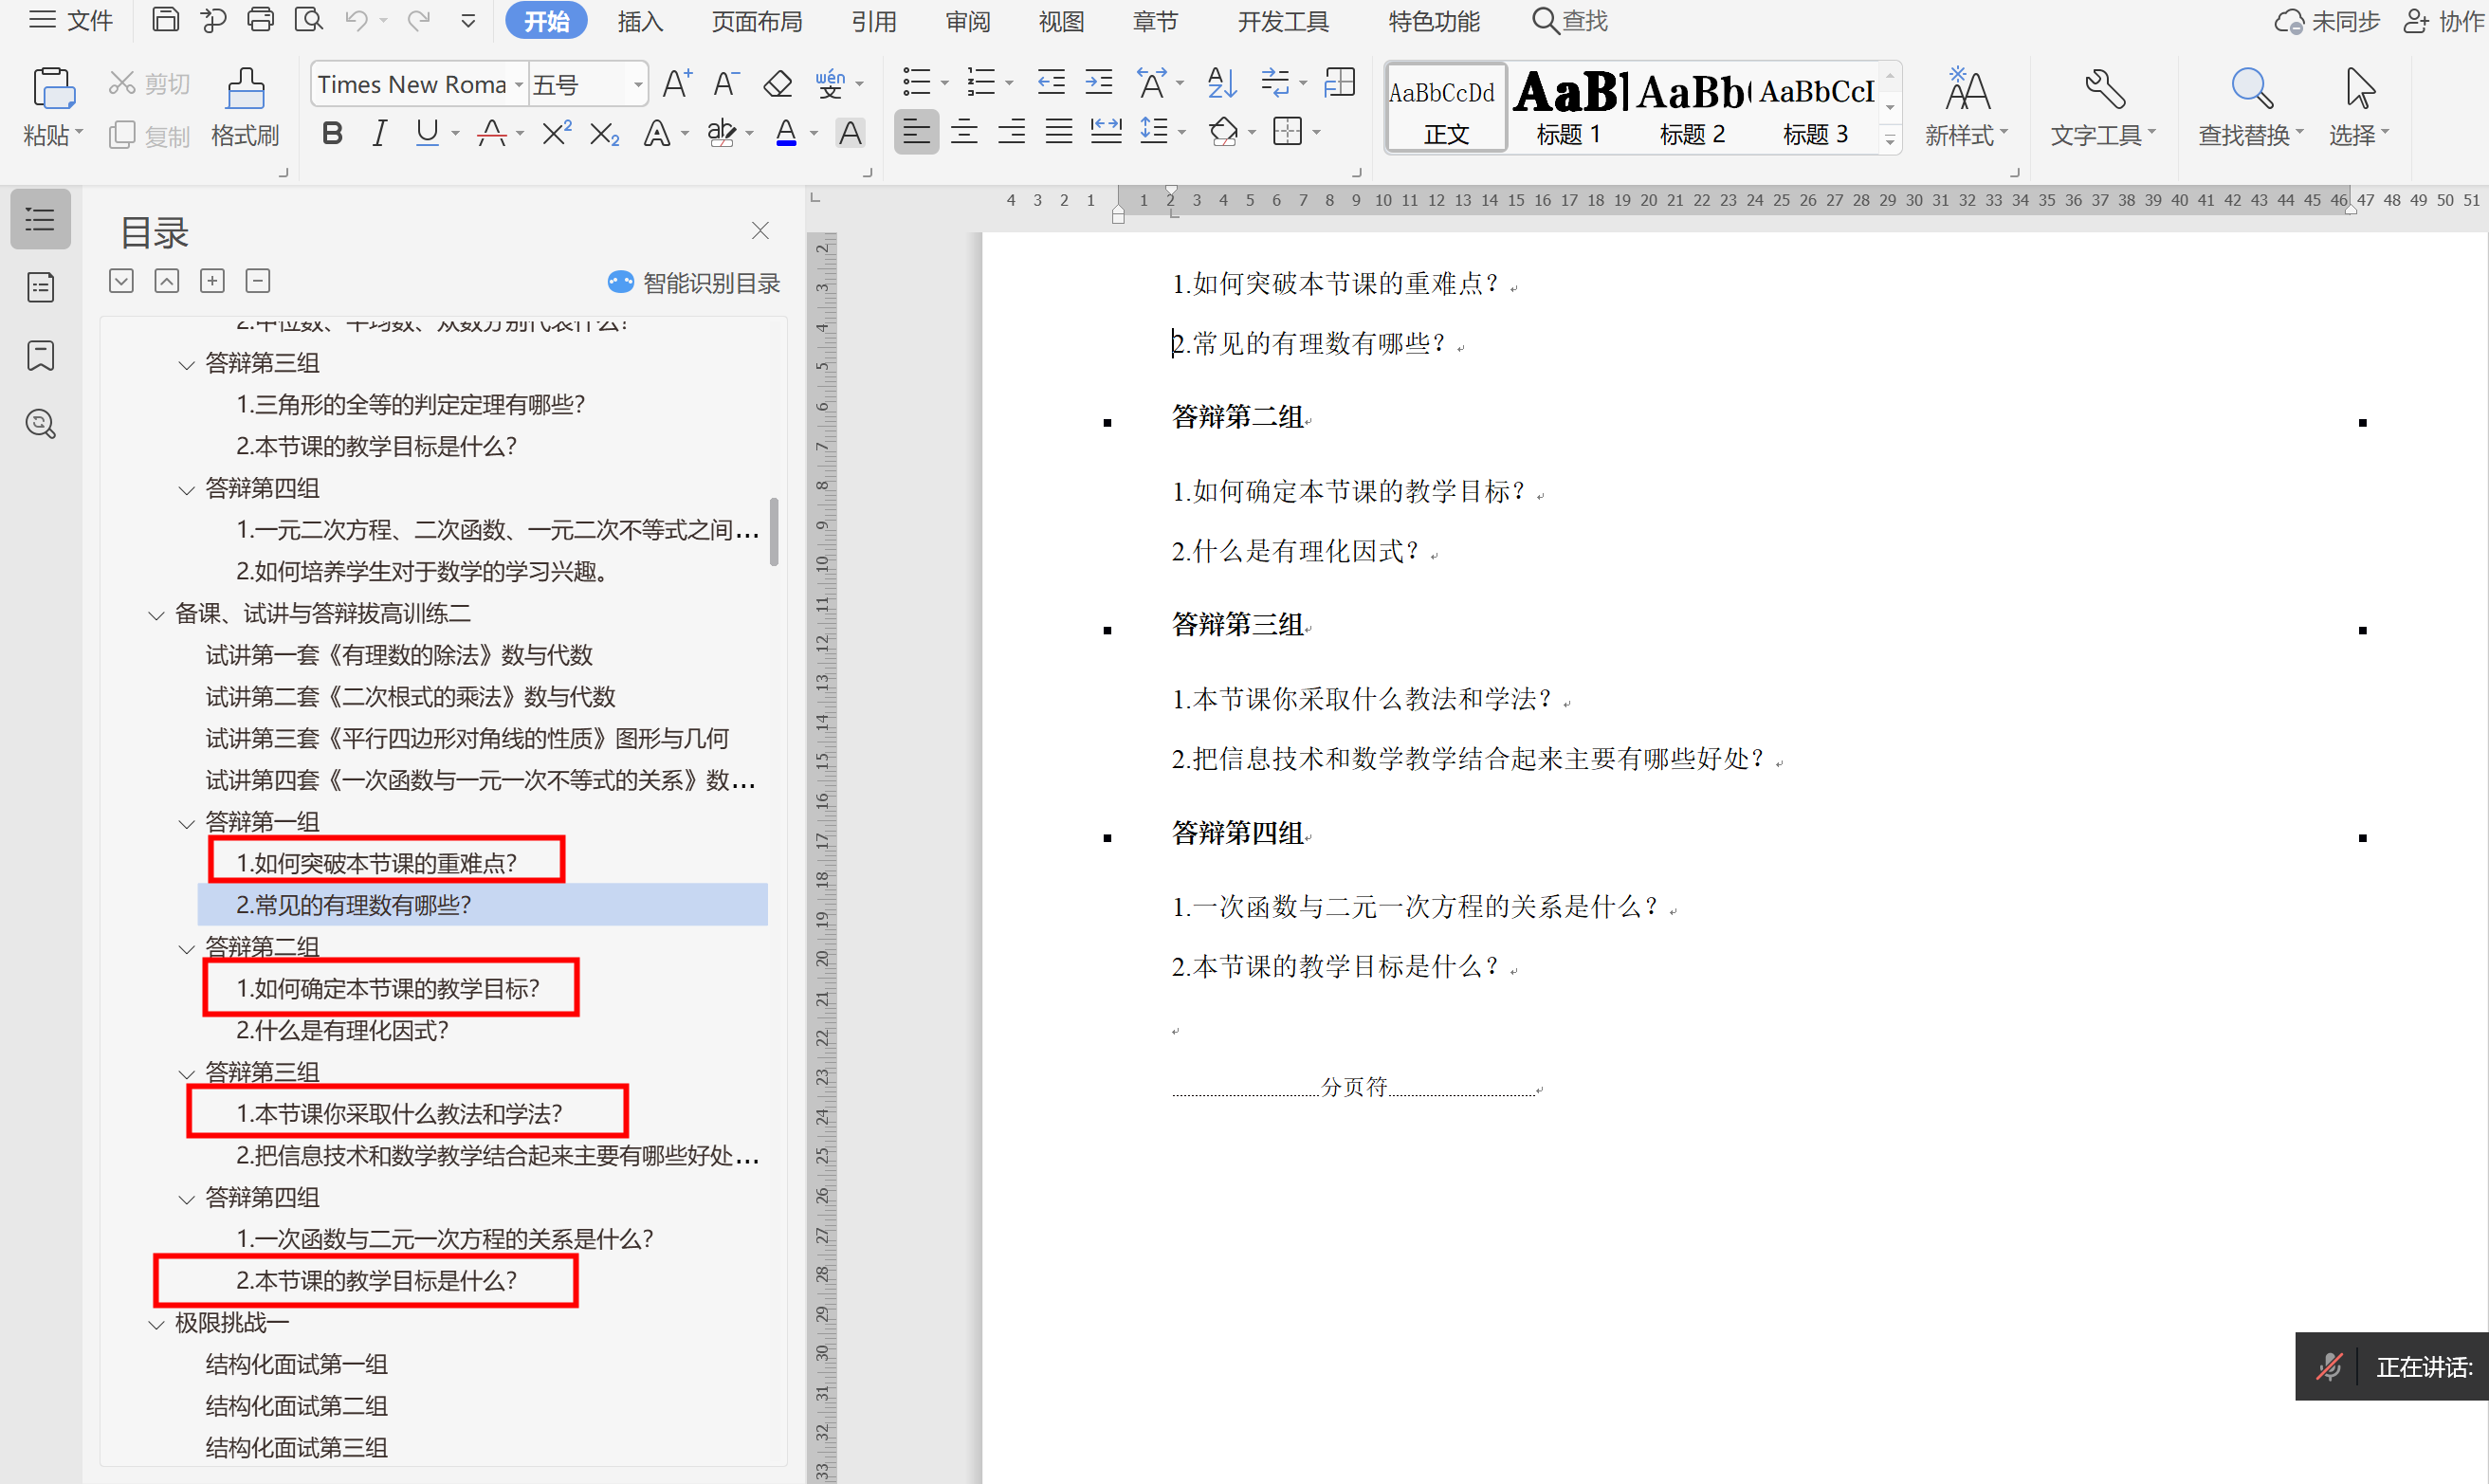This screenshot has height=1484, width=2489.
Task: Collapse the 答辩第四组 tree node
Action: tap(186, 1199)
